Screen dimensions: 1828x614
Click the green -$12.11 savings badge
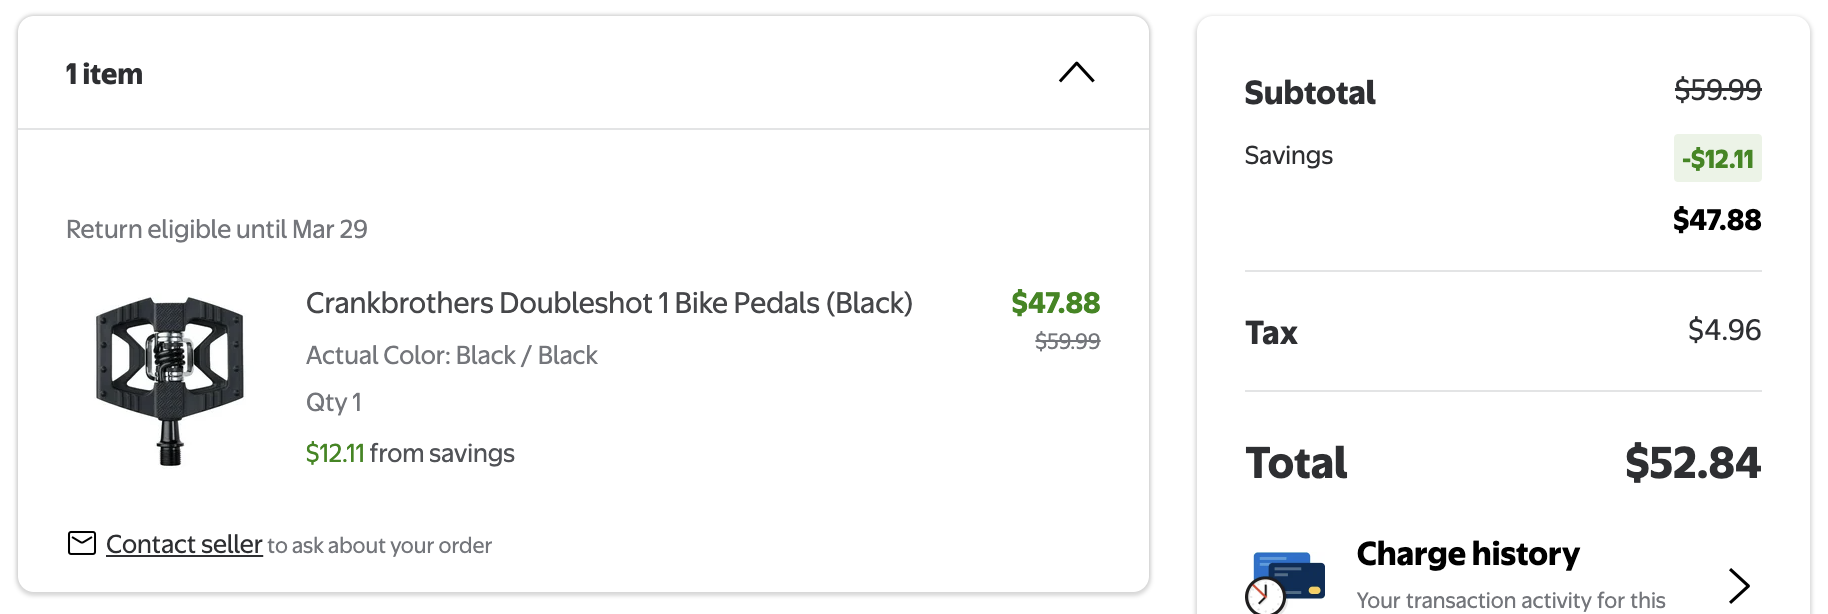point(1717,158)
